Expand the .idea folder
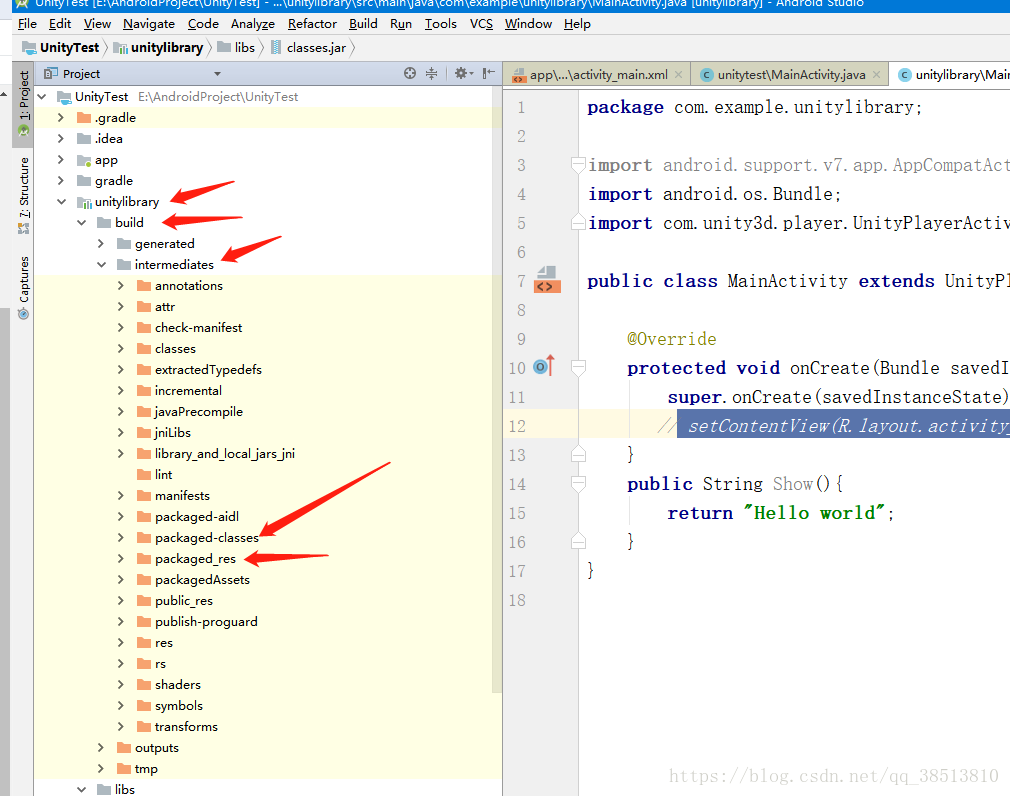 pos(61,138)
